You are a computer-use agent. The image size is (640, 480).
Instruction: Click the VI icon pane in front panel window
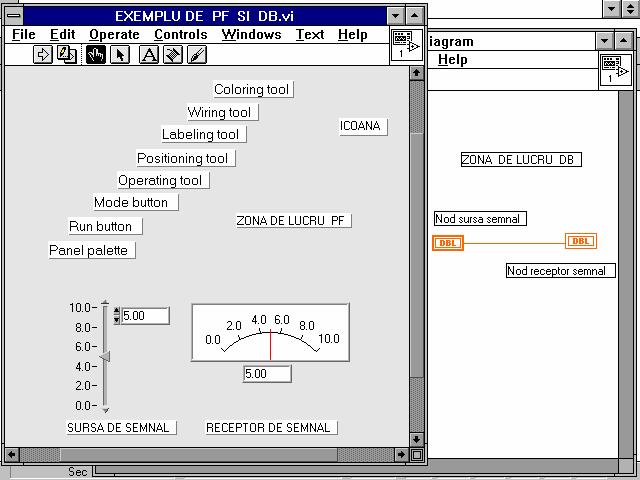407,45
